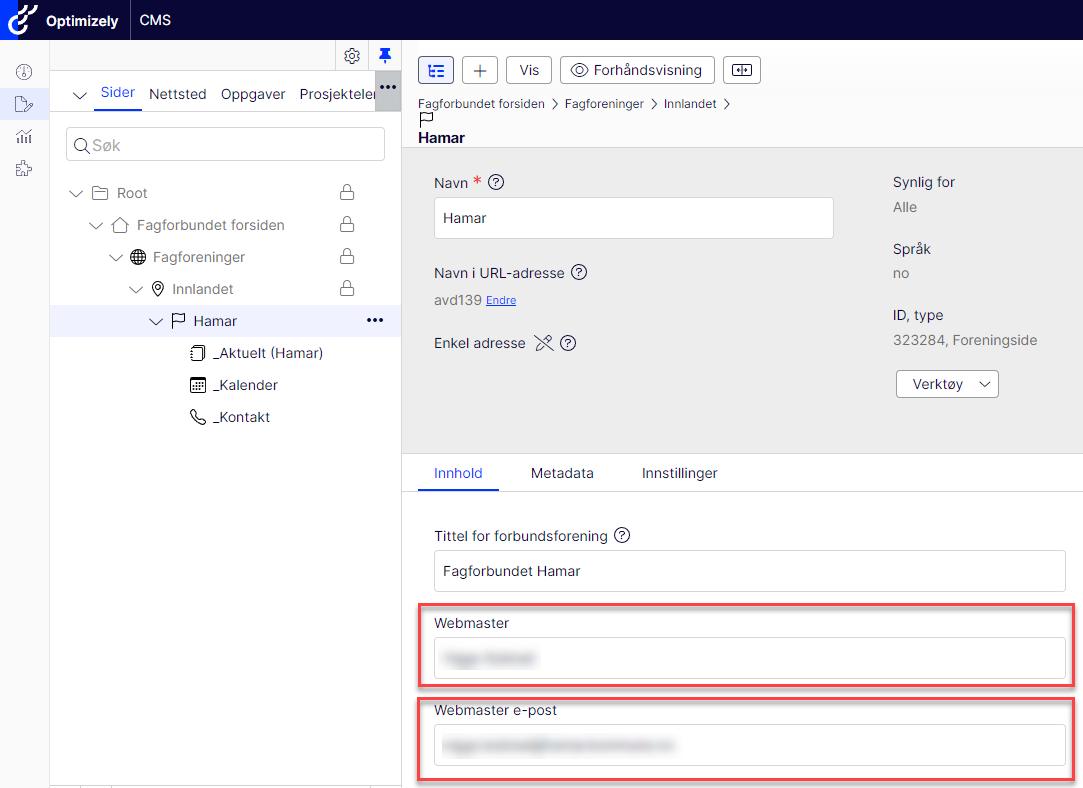Switch to the Metadata tab
Viewport: 1083px width, 788px height.
562,473
